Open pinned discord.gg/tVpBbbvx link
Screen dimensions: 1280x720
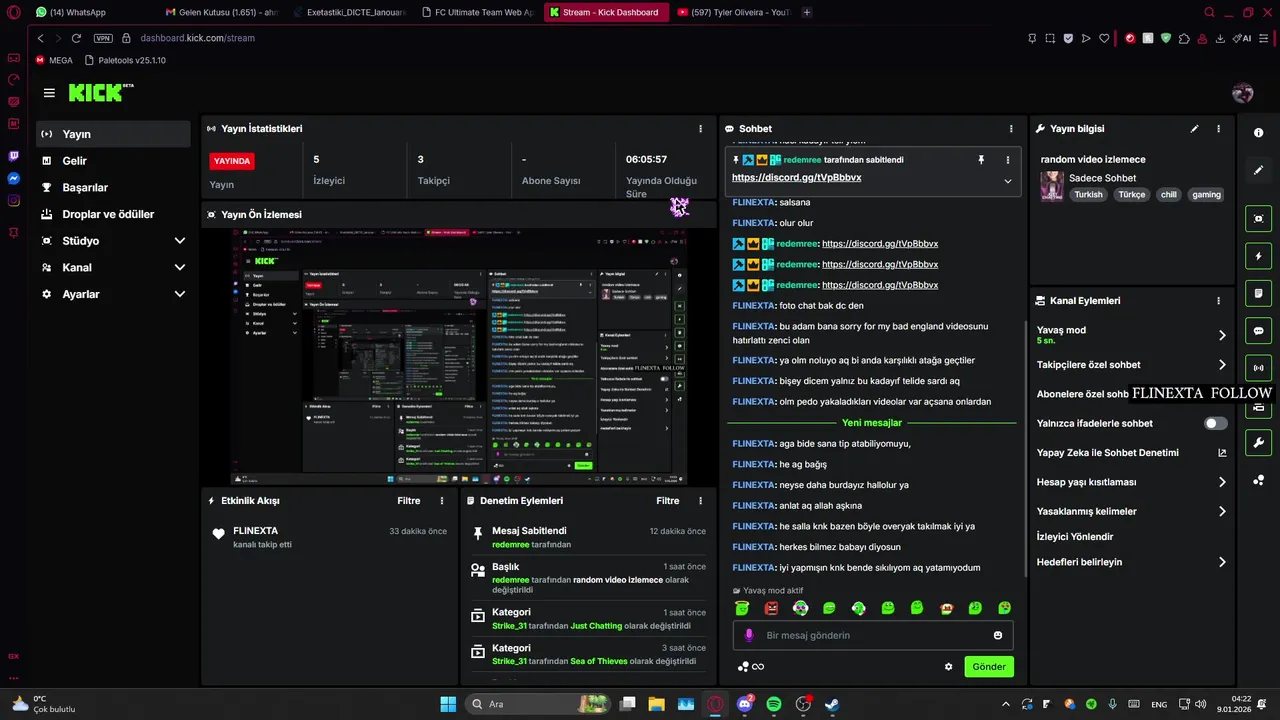796,177
